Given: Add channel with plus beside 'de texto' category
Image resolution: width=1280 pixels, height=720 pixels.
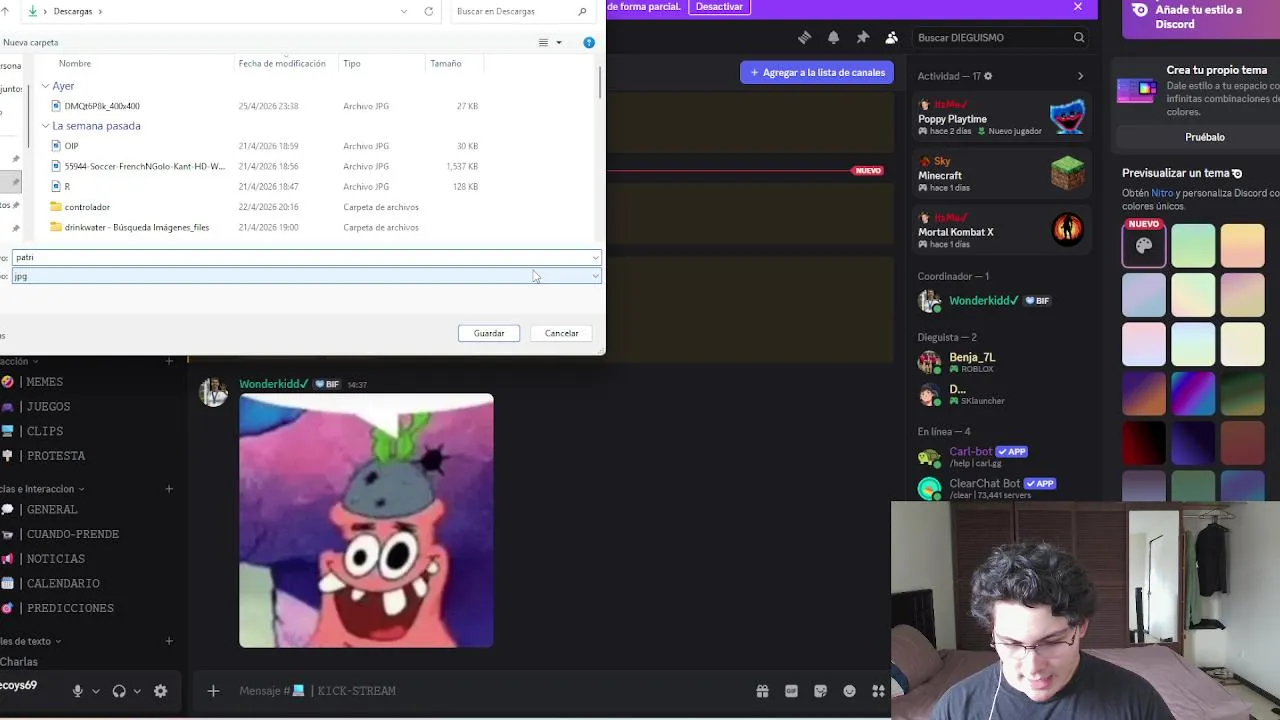Looking at the screenshot, I should click(169, 641).
